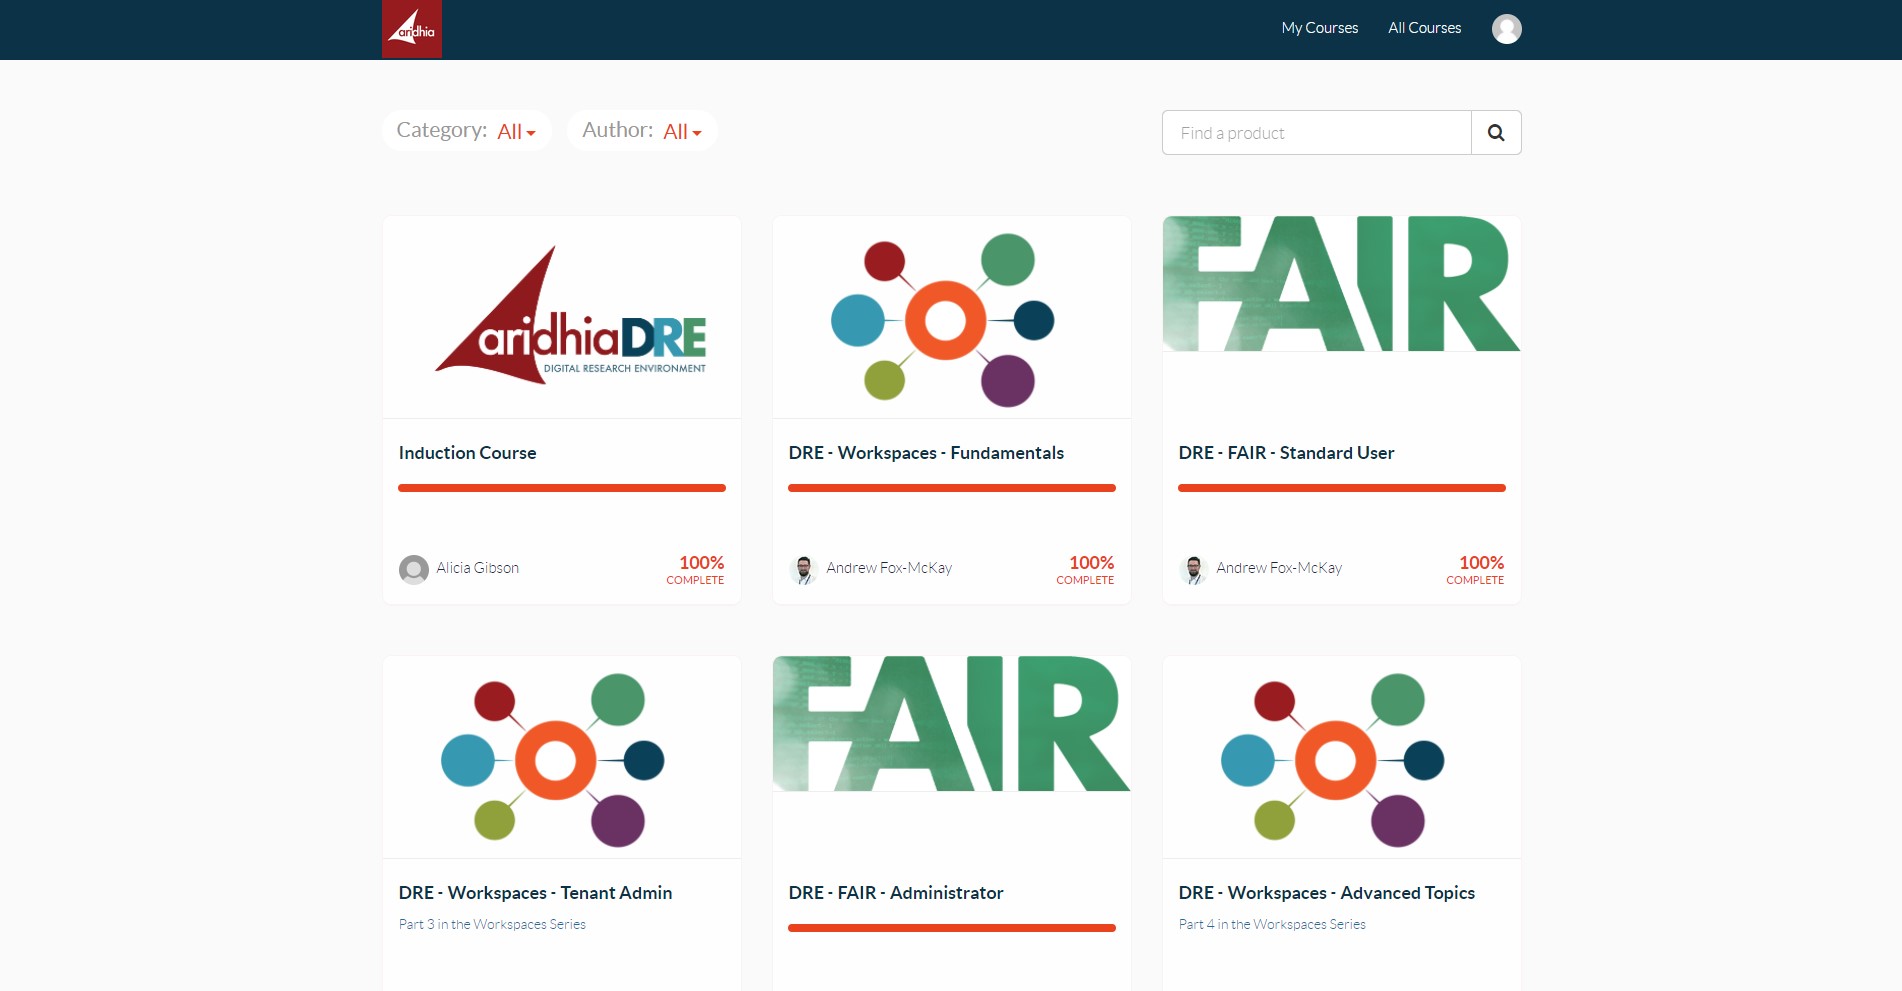Click 'Part 4 in the Workspaces Series'
This screenshot has width=1902, height=991.
pyautogui.click(x=1272, y=924)
